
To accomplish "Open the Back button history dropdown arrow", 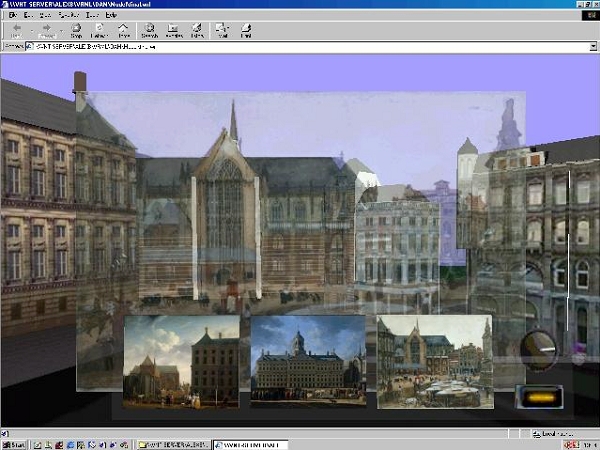I will [31, 30].
